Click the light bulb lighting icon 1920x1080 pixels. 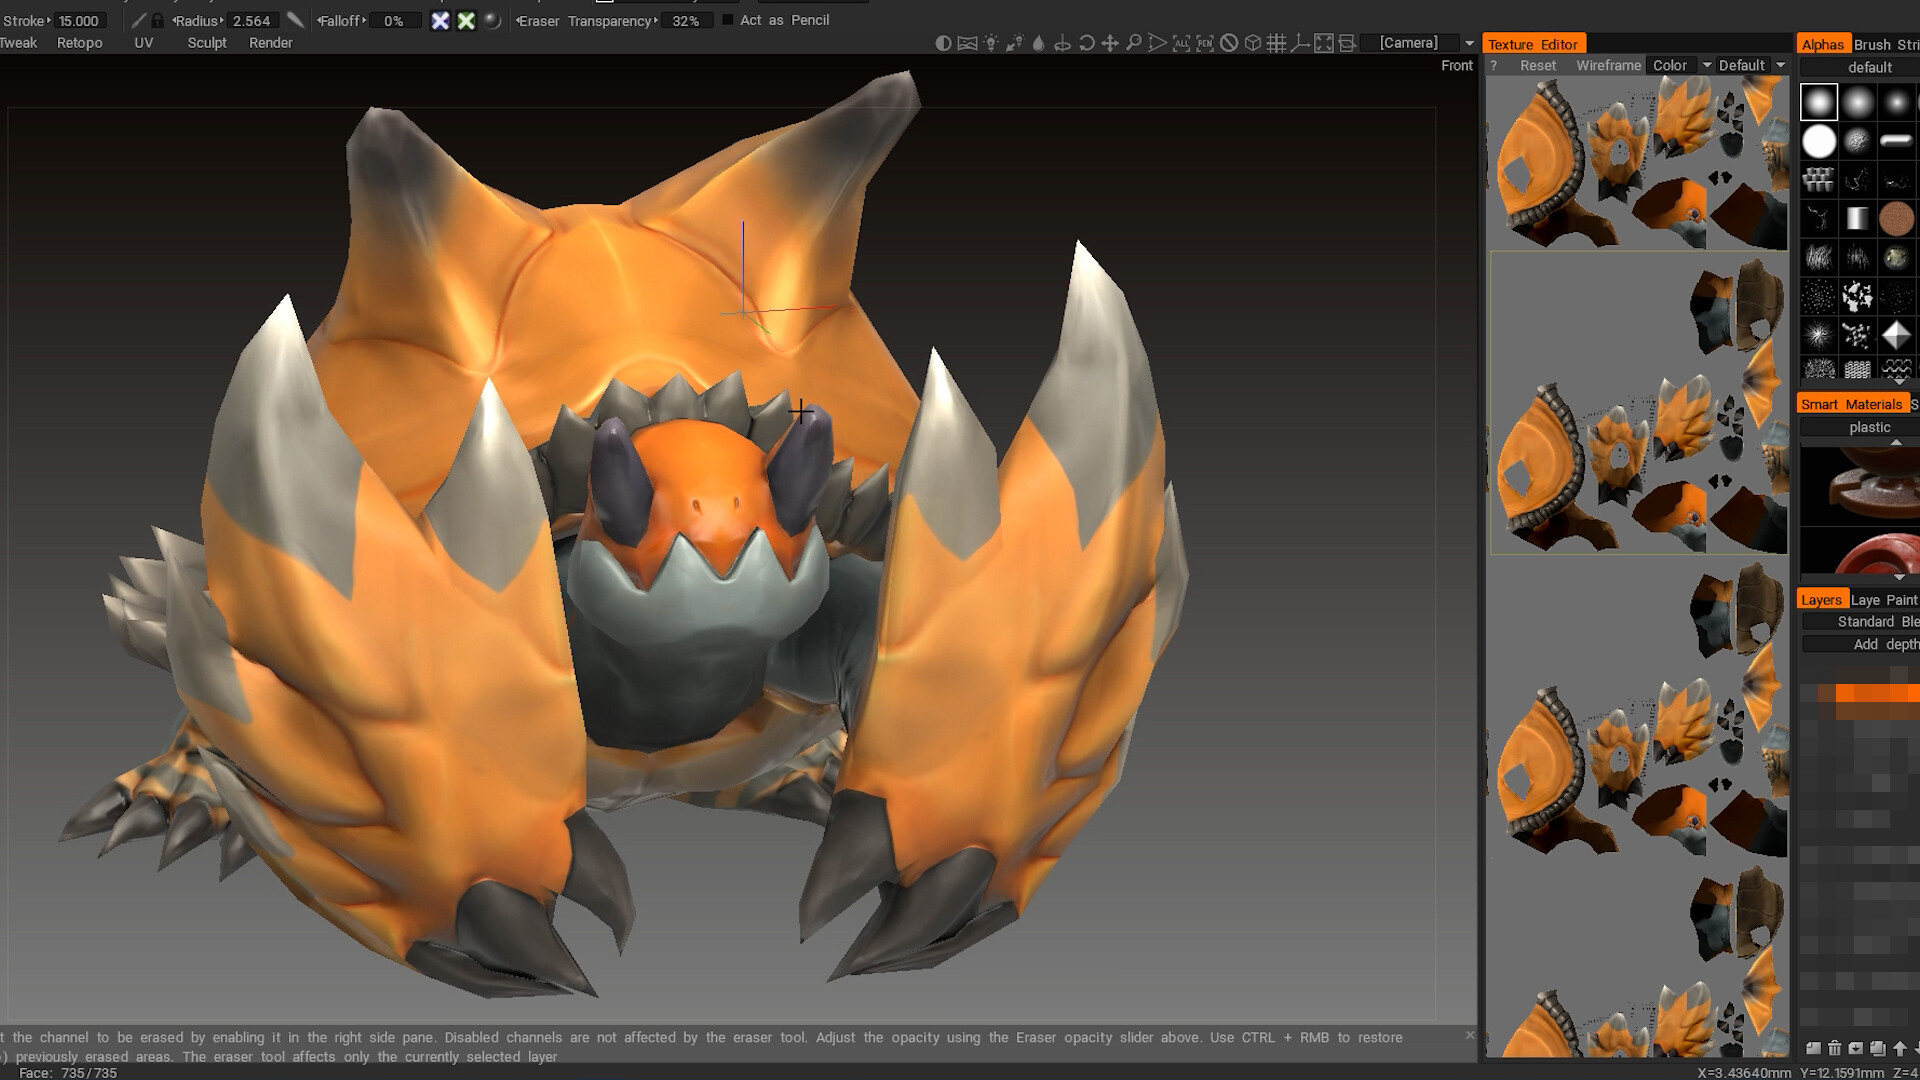991,43
